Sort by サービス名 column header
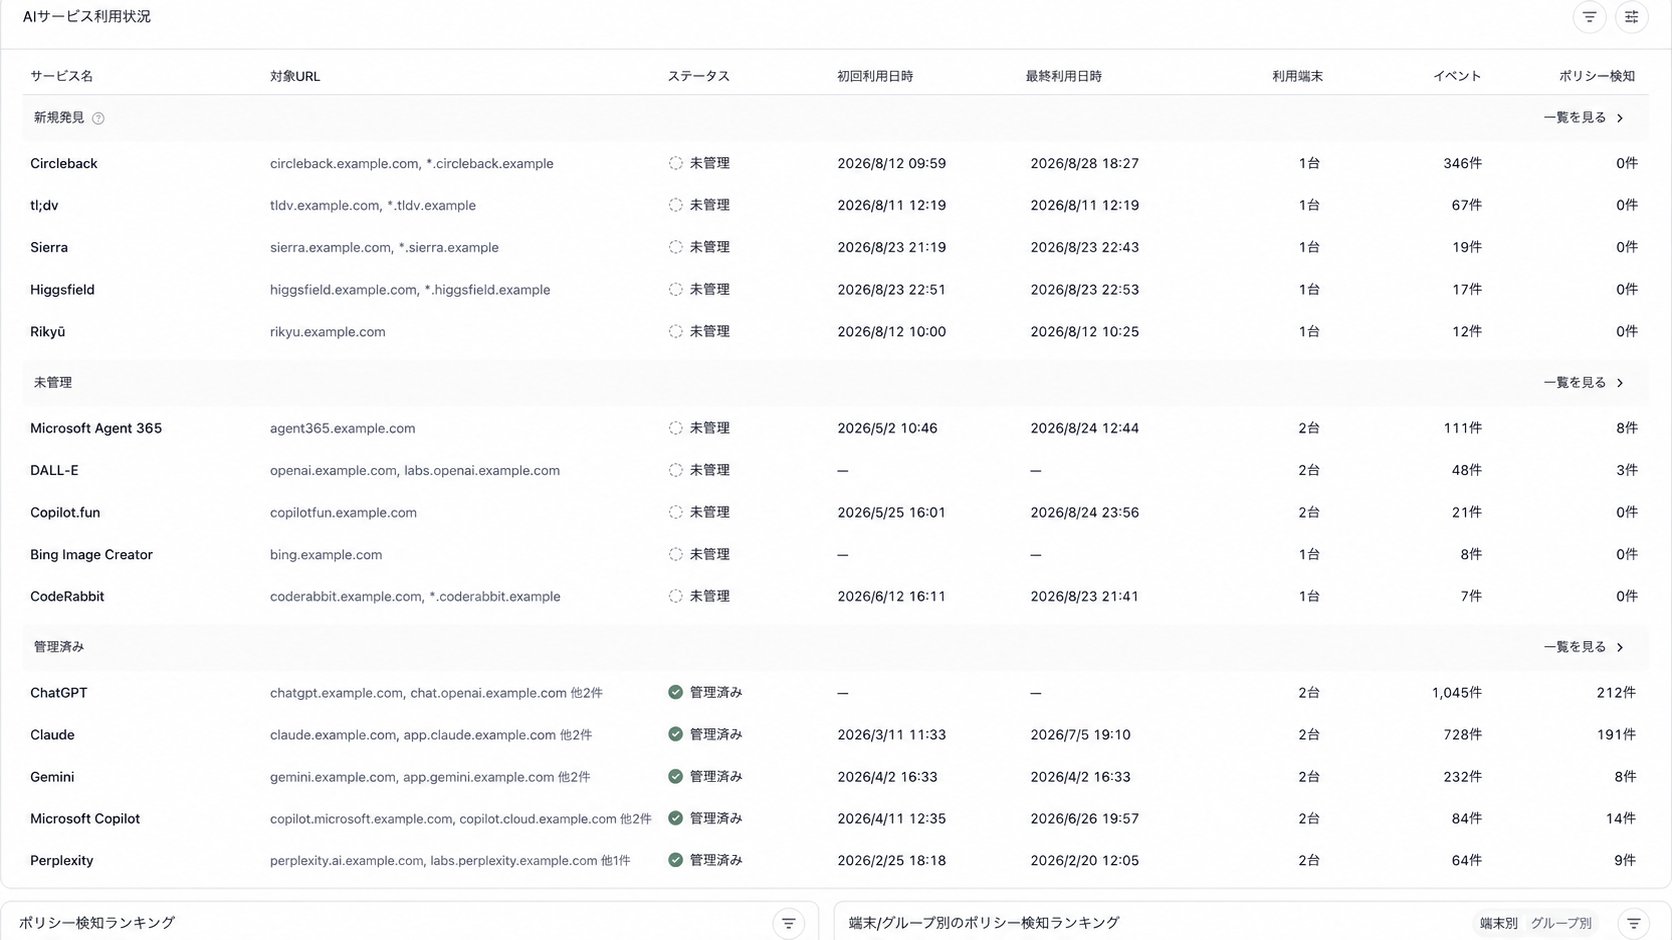The height and width of the screenshot is (940, 1672). [x=61, y=76]
